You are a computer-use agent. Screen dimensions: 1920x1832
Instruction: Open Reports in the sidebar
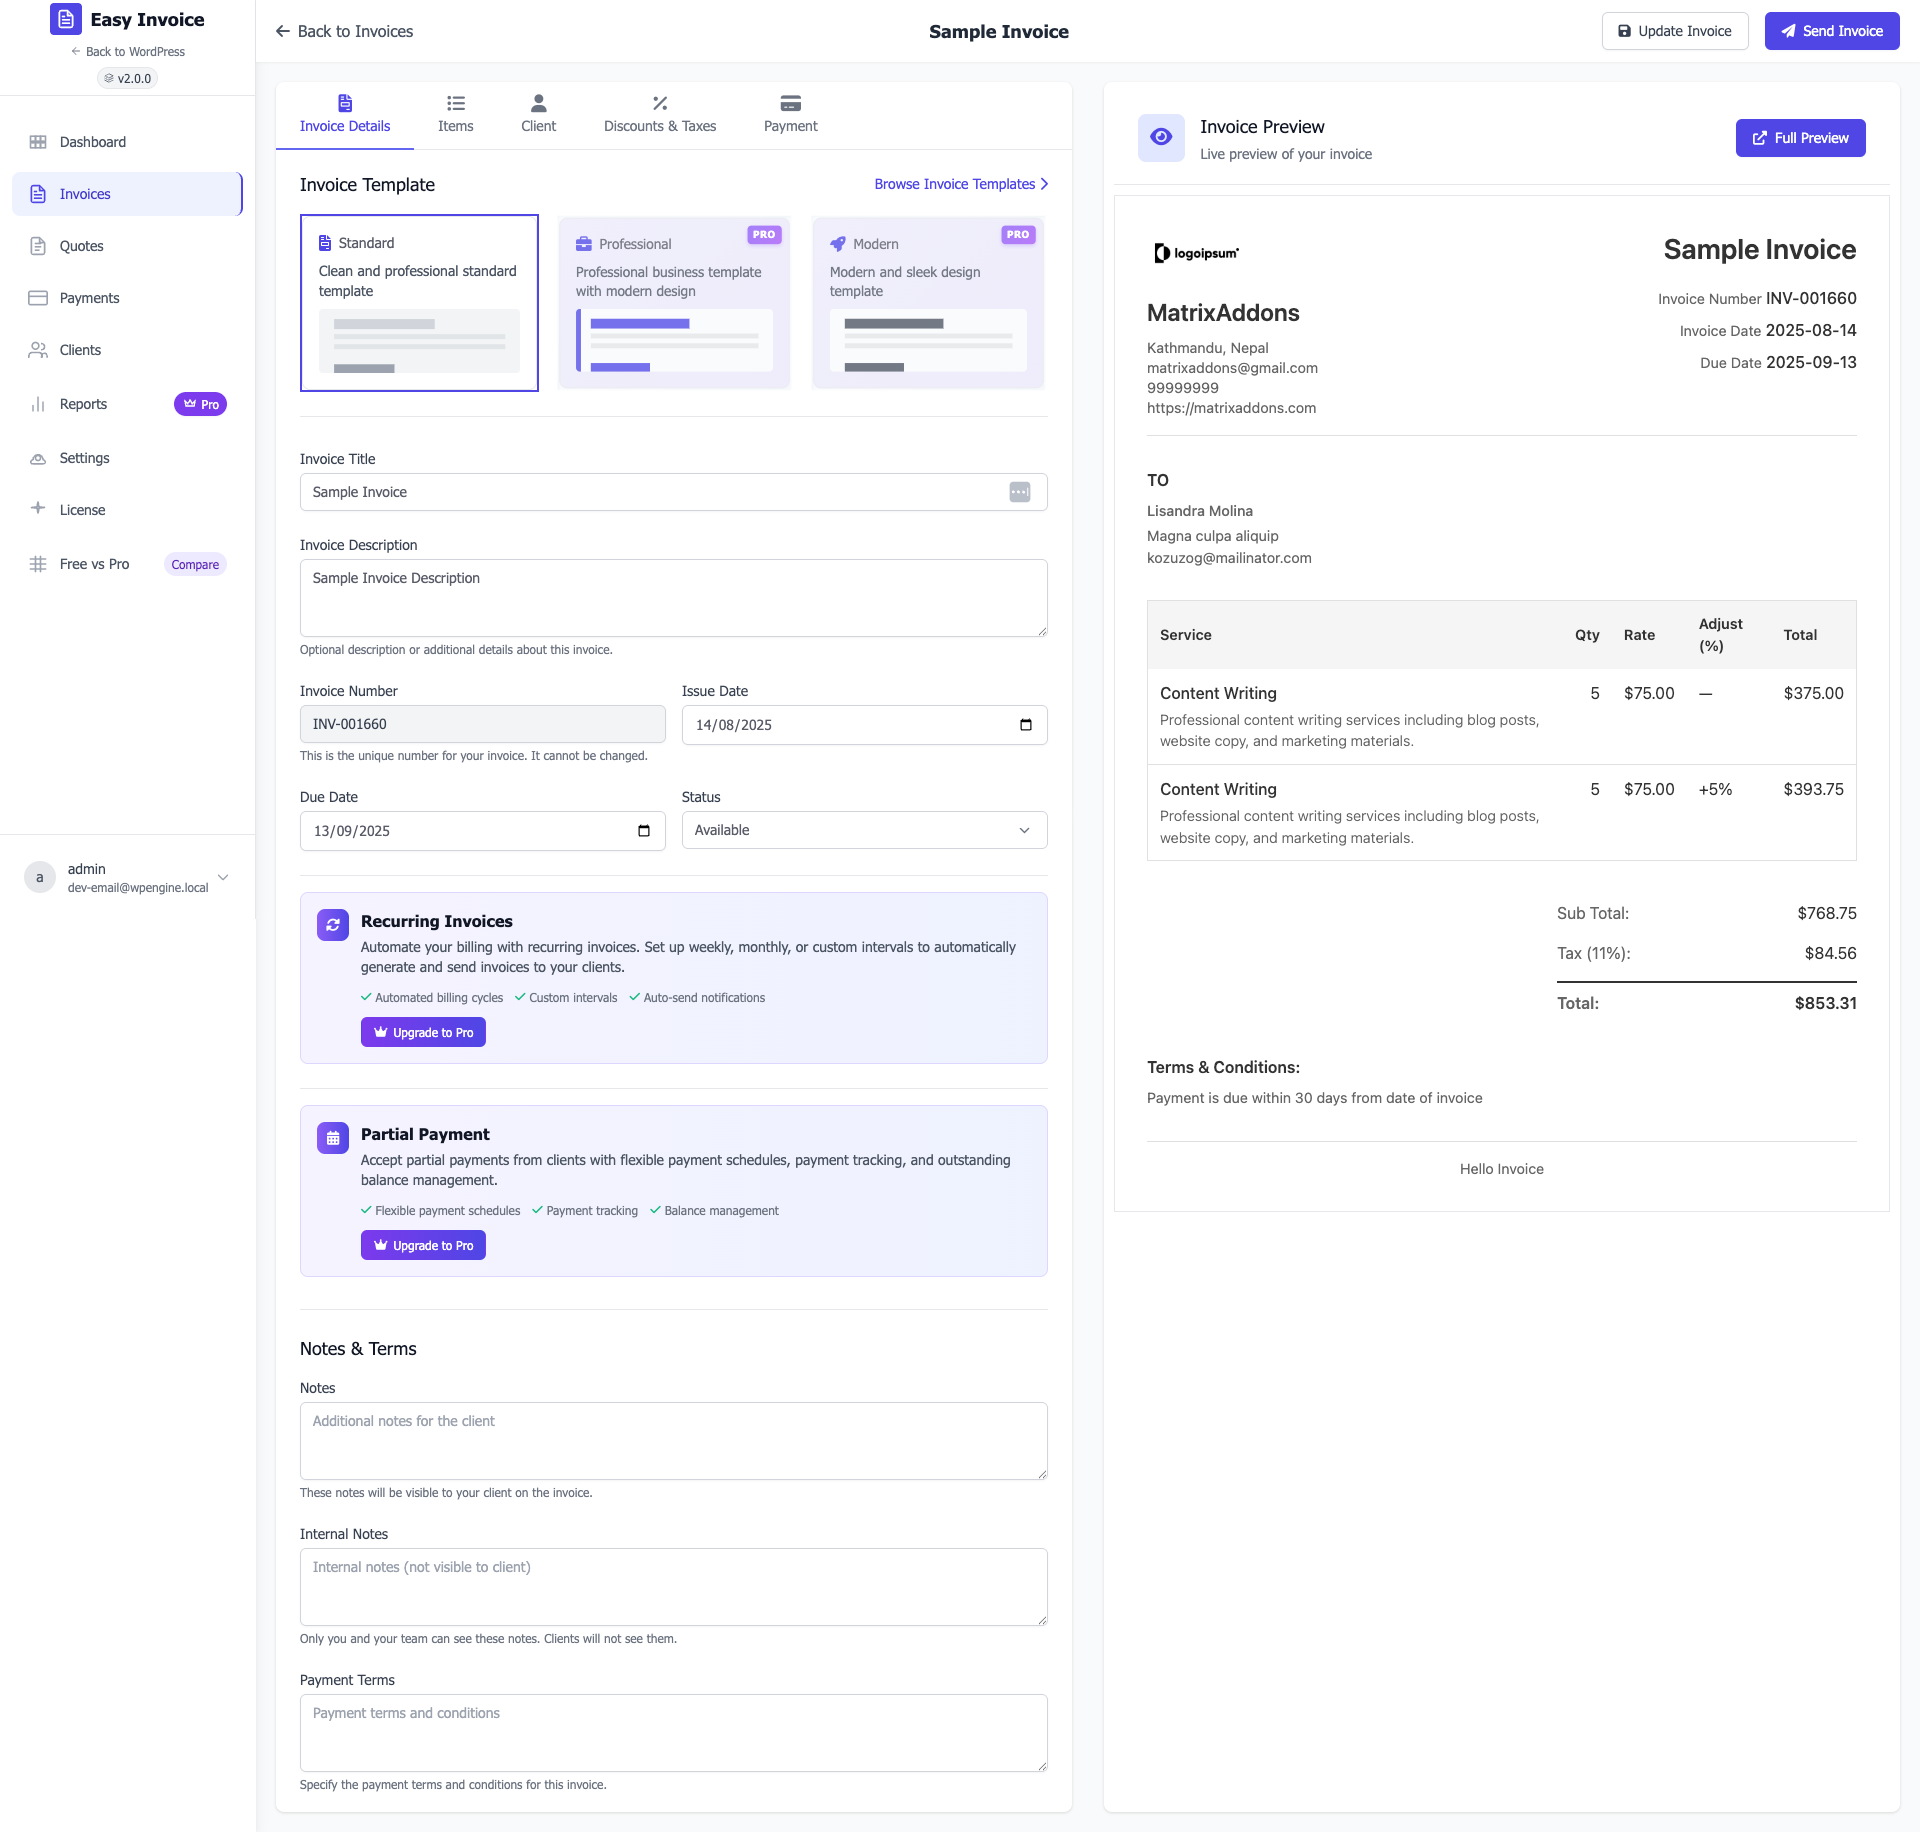(127, 404)
